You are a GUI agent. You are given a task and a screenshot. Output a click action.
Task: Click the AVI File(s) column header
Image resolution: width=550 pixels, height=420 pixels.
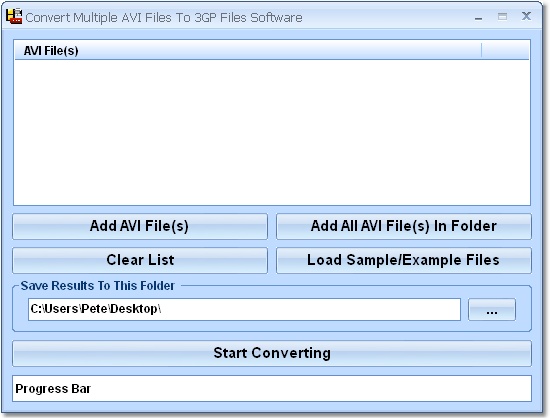point(248,51)
